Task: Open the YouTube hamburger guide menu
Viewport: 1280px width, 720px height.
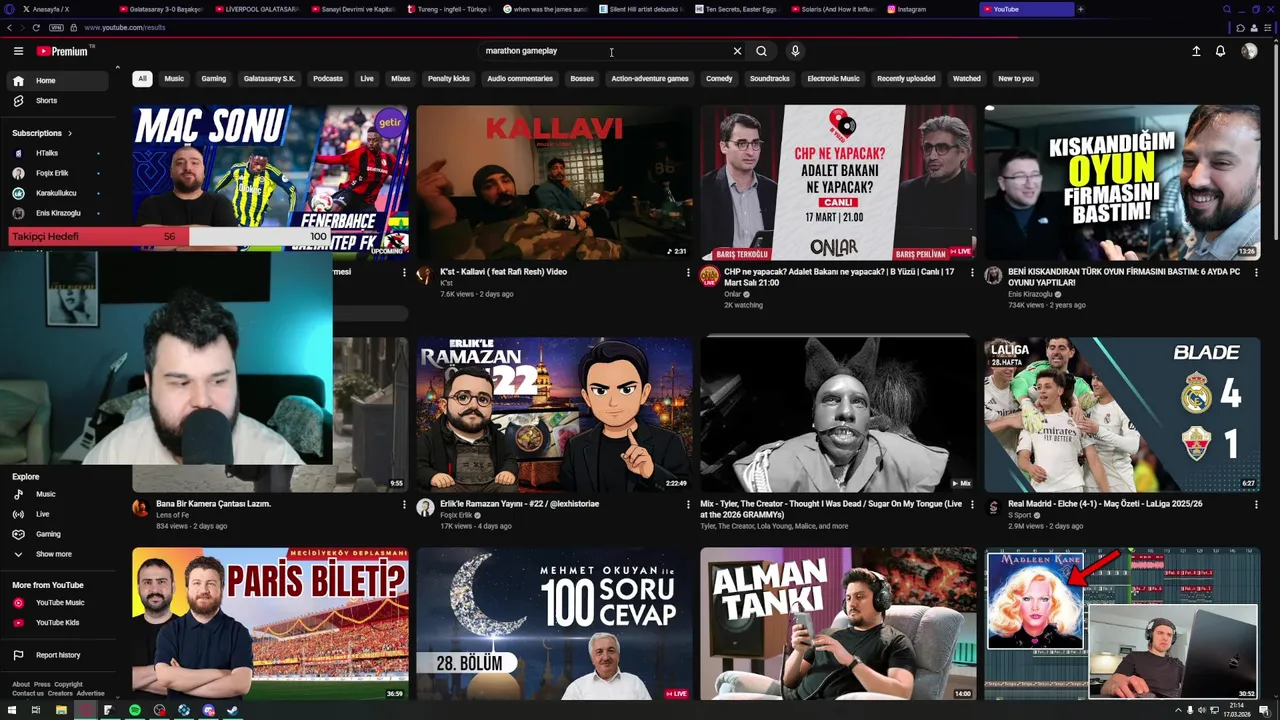Action: 18,51
